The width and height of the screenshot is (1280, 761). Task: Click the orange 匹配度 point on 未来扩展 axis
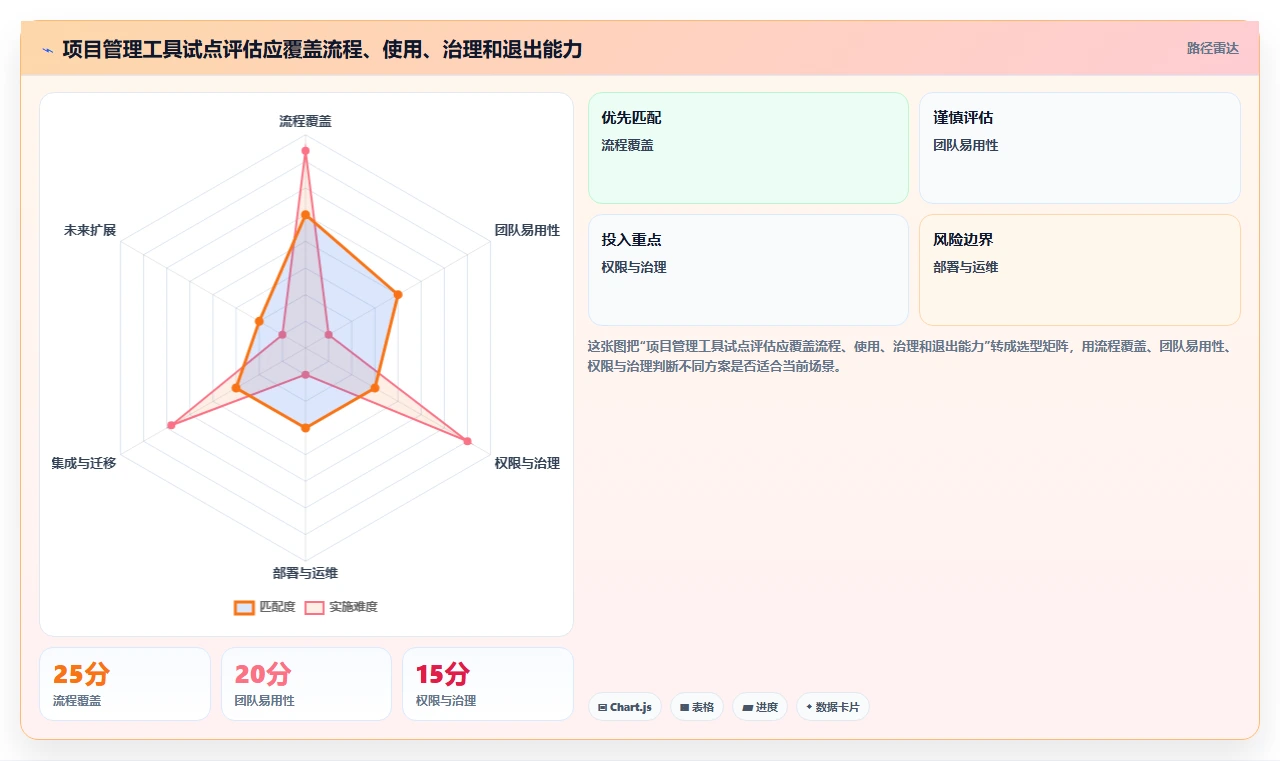pos(259,321)
